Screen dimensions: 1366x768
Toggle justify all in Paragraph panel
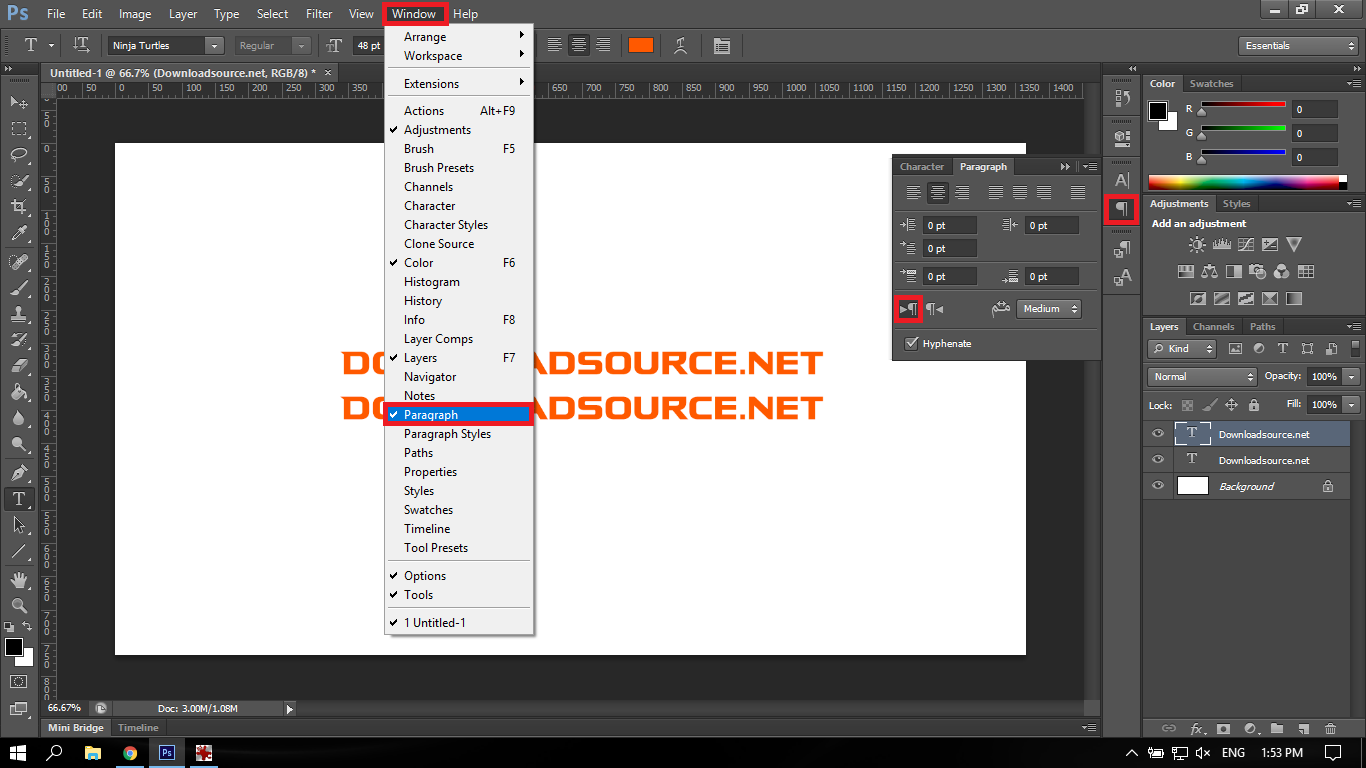tap(1078, 193)
